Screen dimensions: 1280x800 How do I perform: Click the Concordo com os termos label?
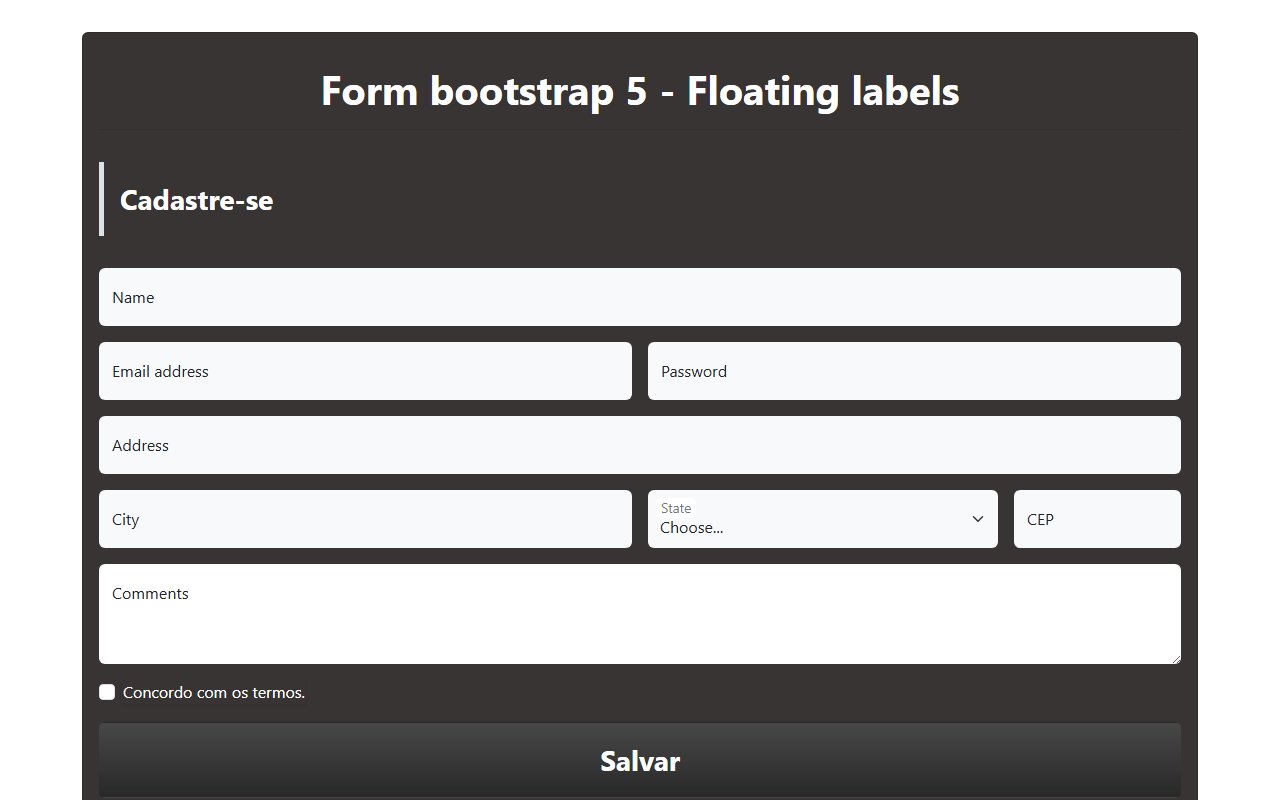tap(213, 692)
